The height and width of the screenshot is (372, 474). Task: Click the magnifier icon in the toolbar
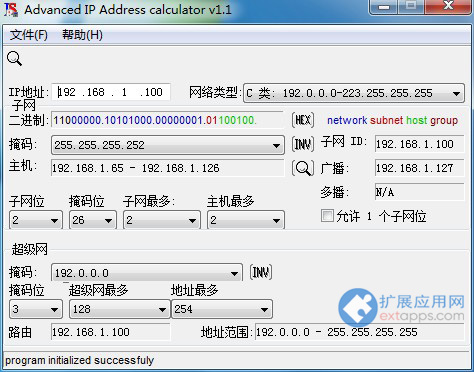(x=14, y=59)
